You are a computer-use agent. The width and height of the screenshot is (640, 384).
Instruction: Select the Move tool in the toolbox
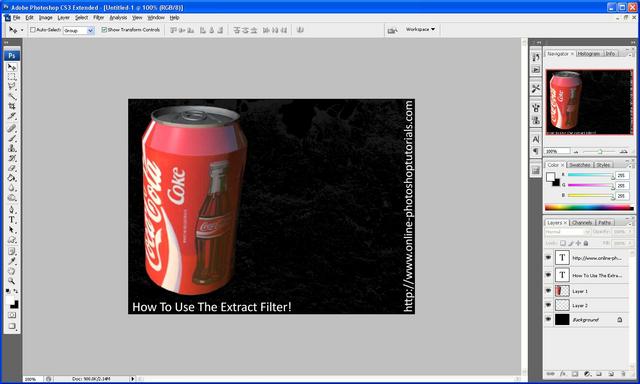coord(12,67)
